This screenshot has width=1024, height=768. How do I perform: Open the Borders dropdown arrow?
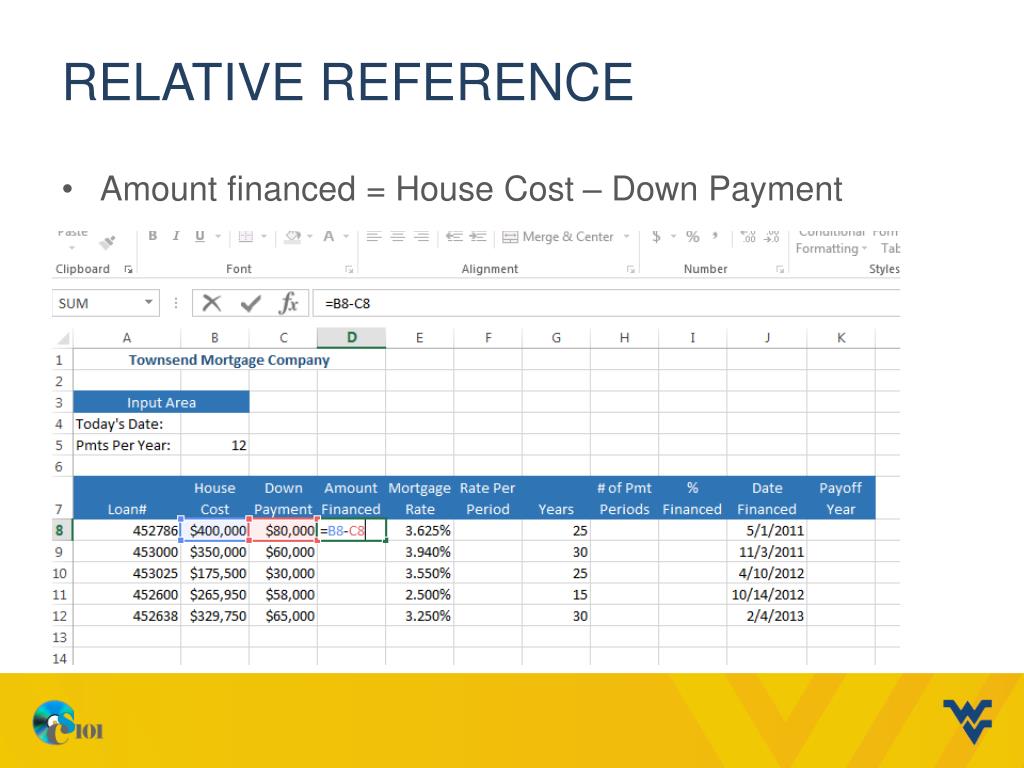pos(264,236)
